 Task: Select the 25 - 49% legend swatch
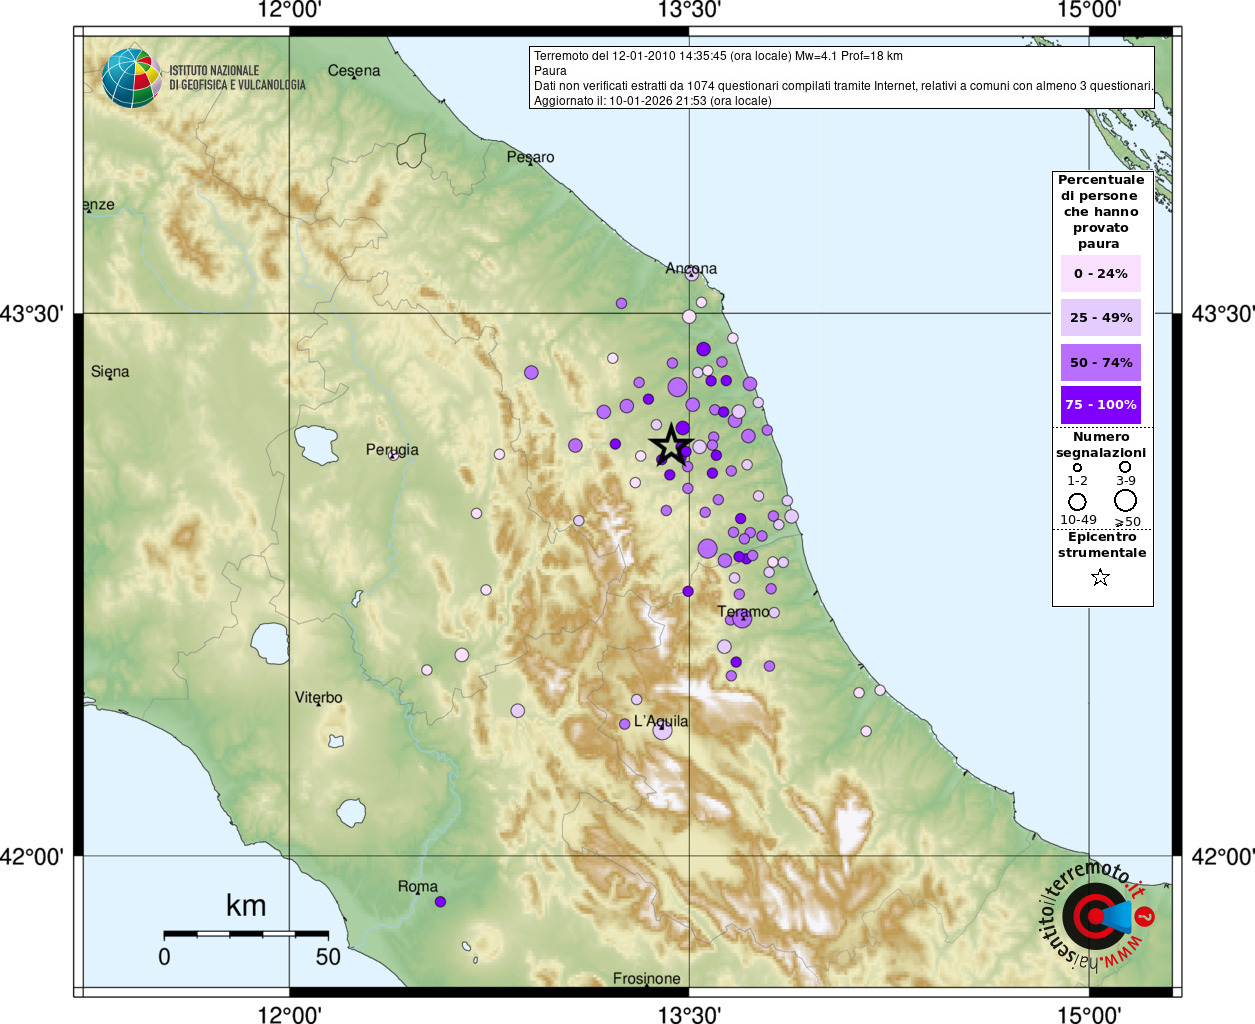tap(1100, 317)
